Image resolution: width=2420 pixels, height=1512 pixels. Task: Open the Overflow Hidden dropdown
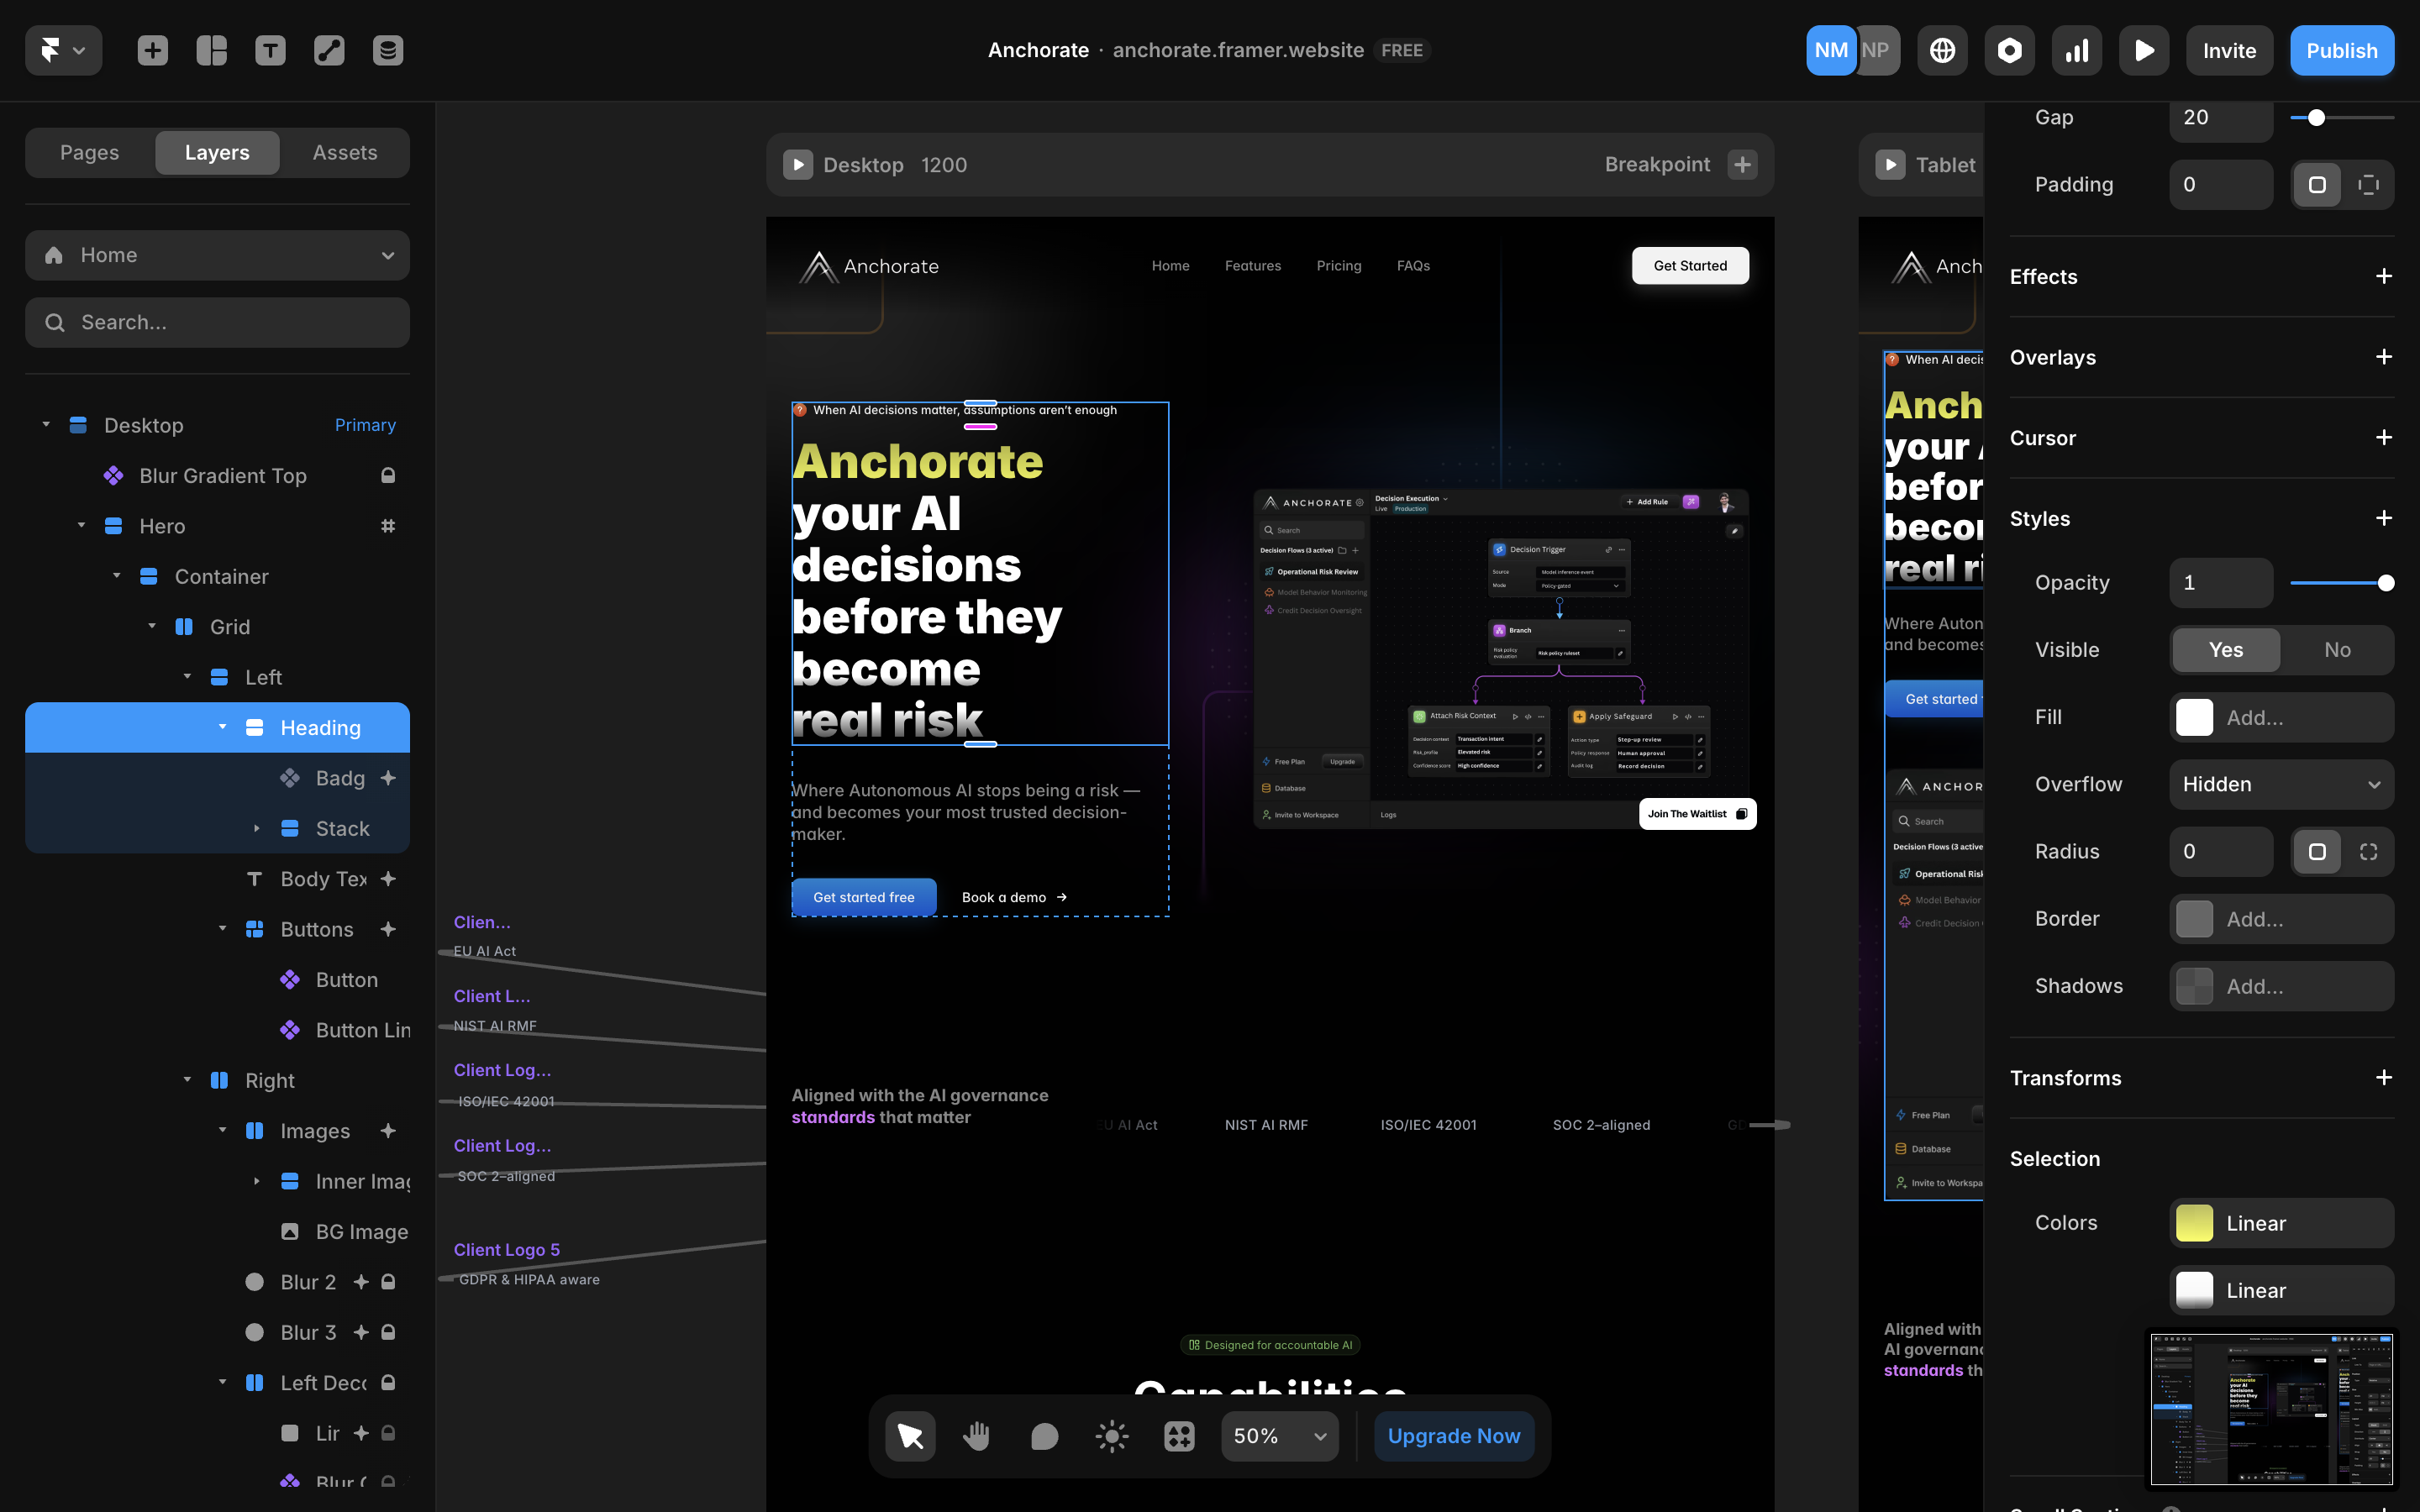(x=2281, y=784)
